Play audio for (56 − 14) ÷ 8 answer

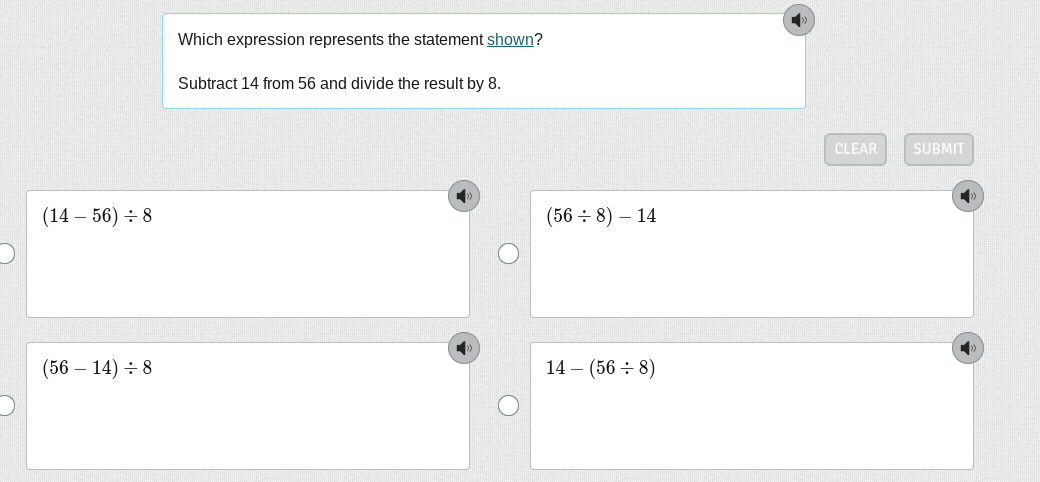click(x=464, y=348)
